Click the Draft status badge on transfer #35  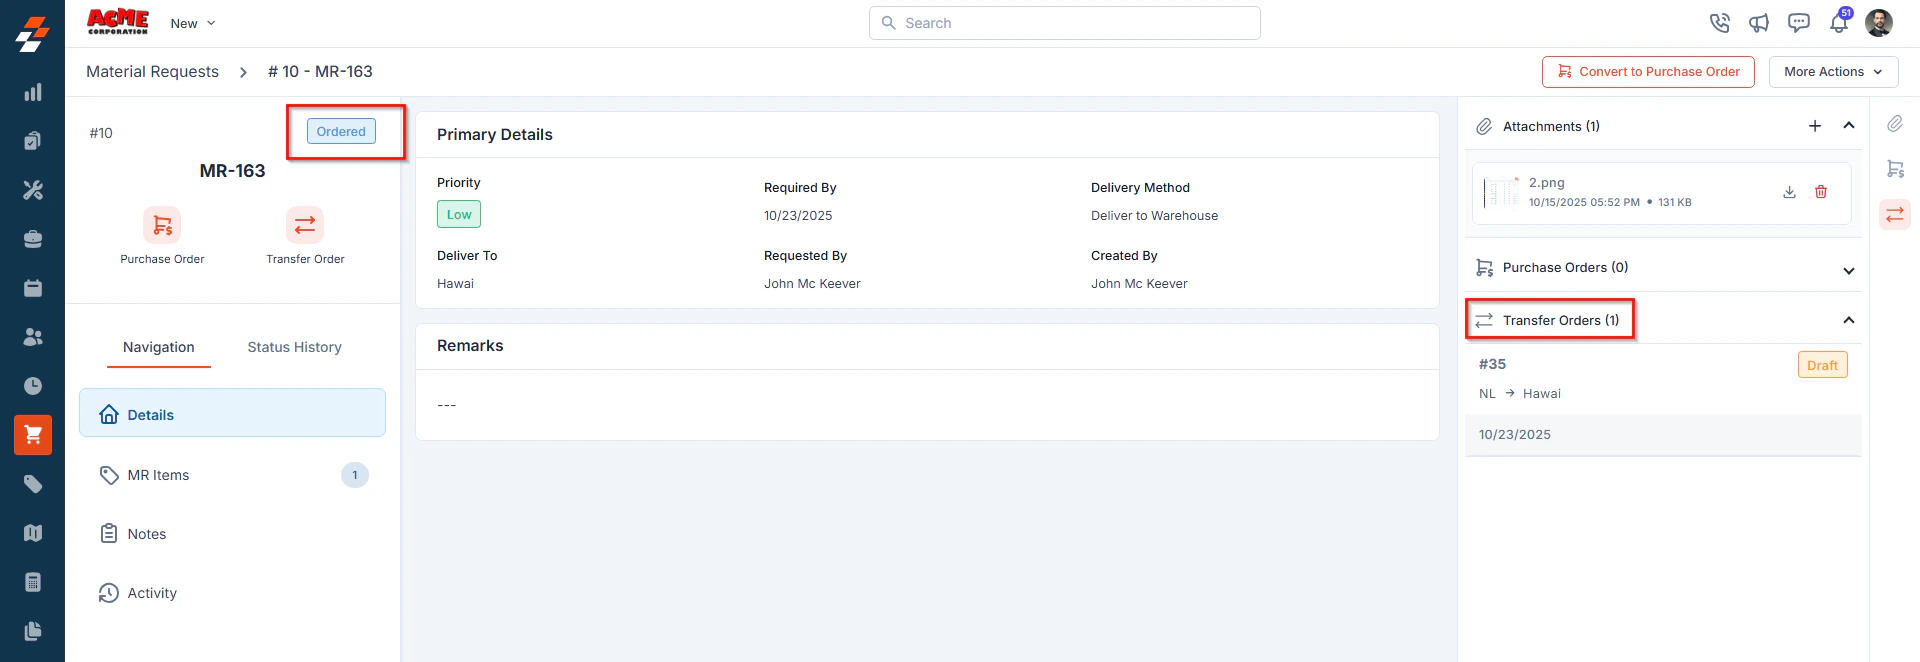(x=1822, y=365)
